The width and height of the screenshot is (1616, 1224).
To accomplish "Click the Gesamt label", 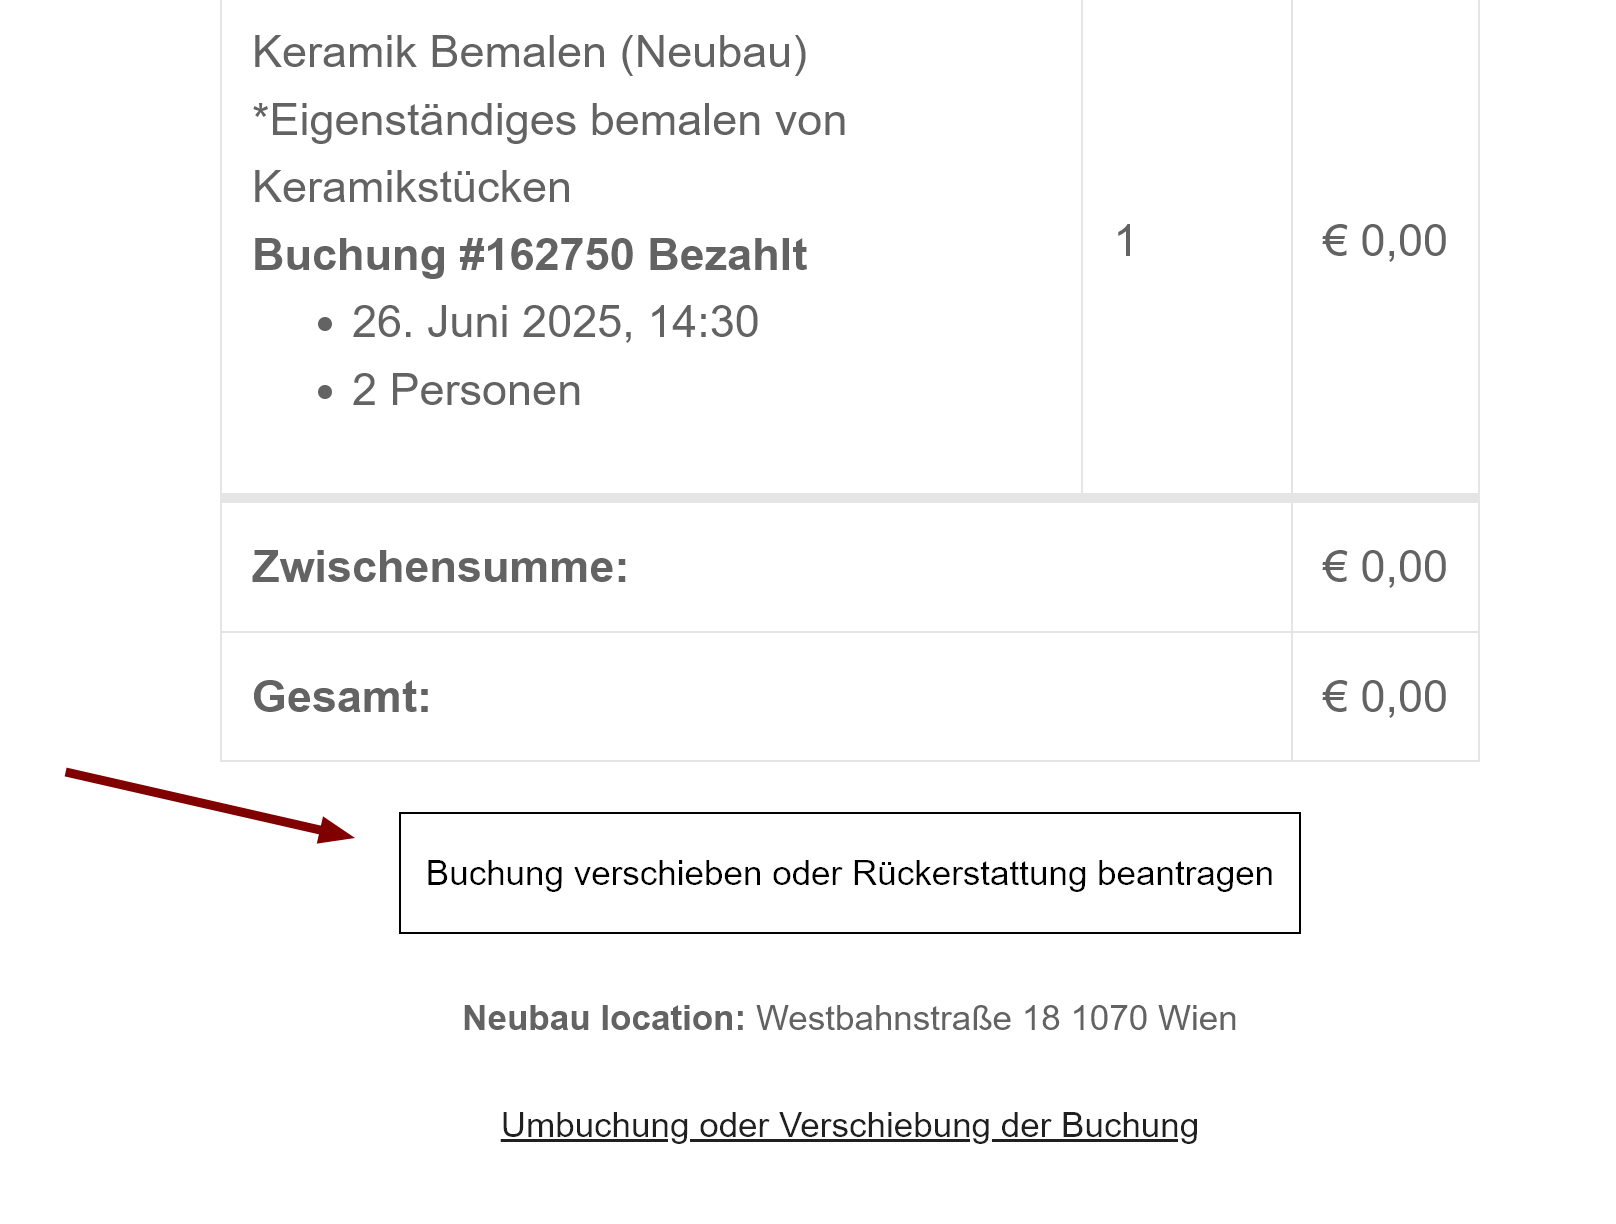I will pyautogui.click(x=341, y=697).
